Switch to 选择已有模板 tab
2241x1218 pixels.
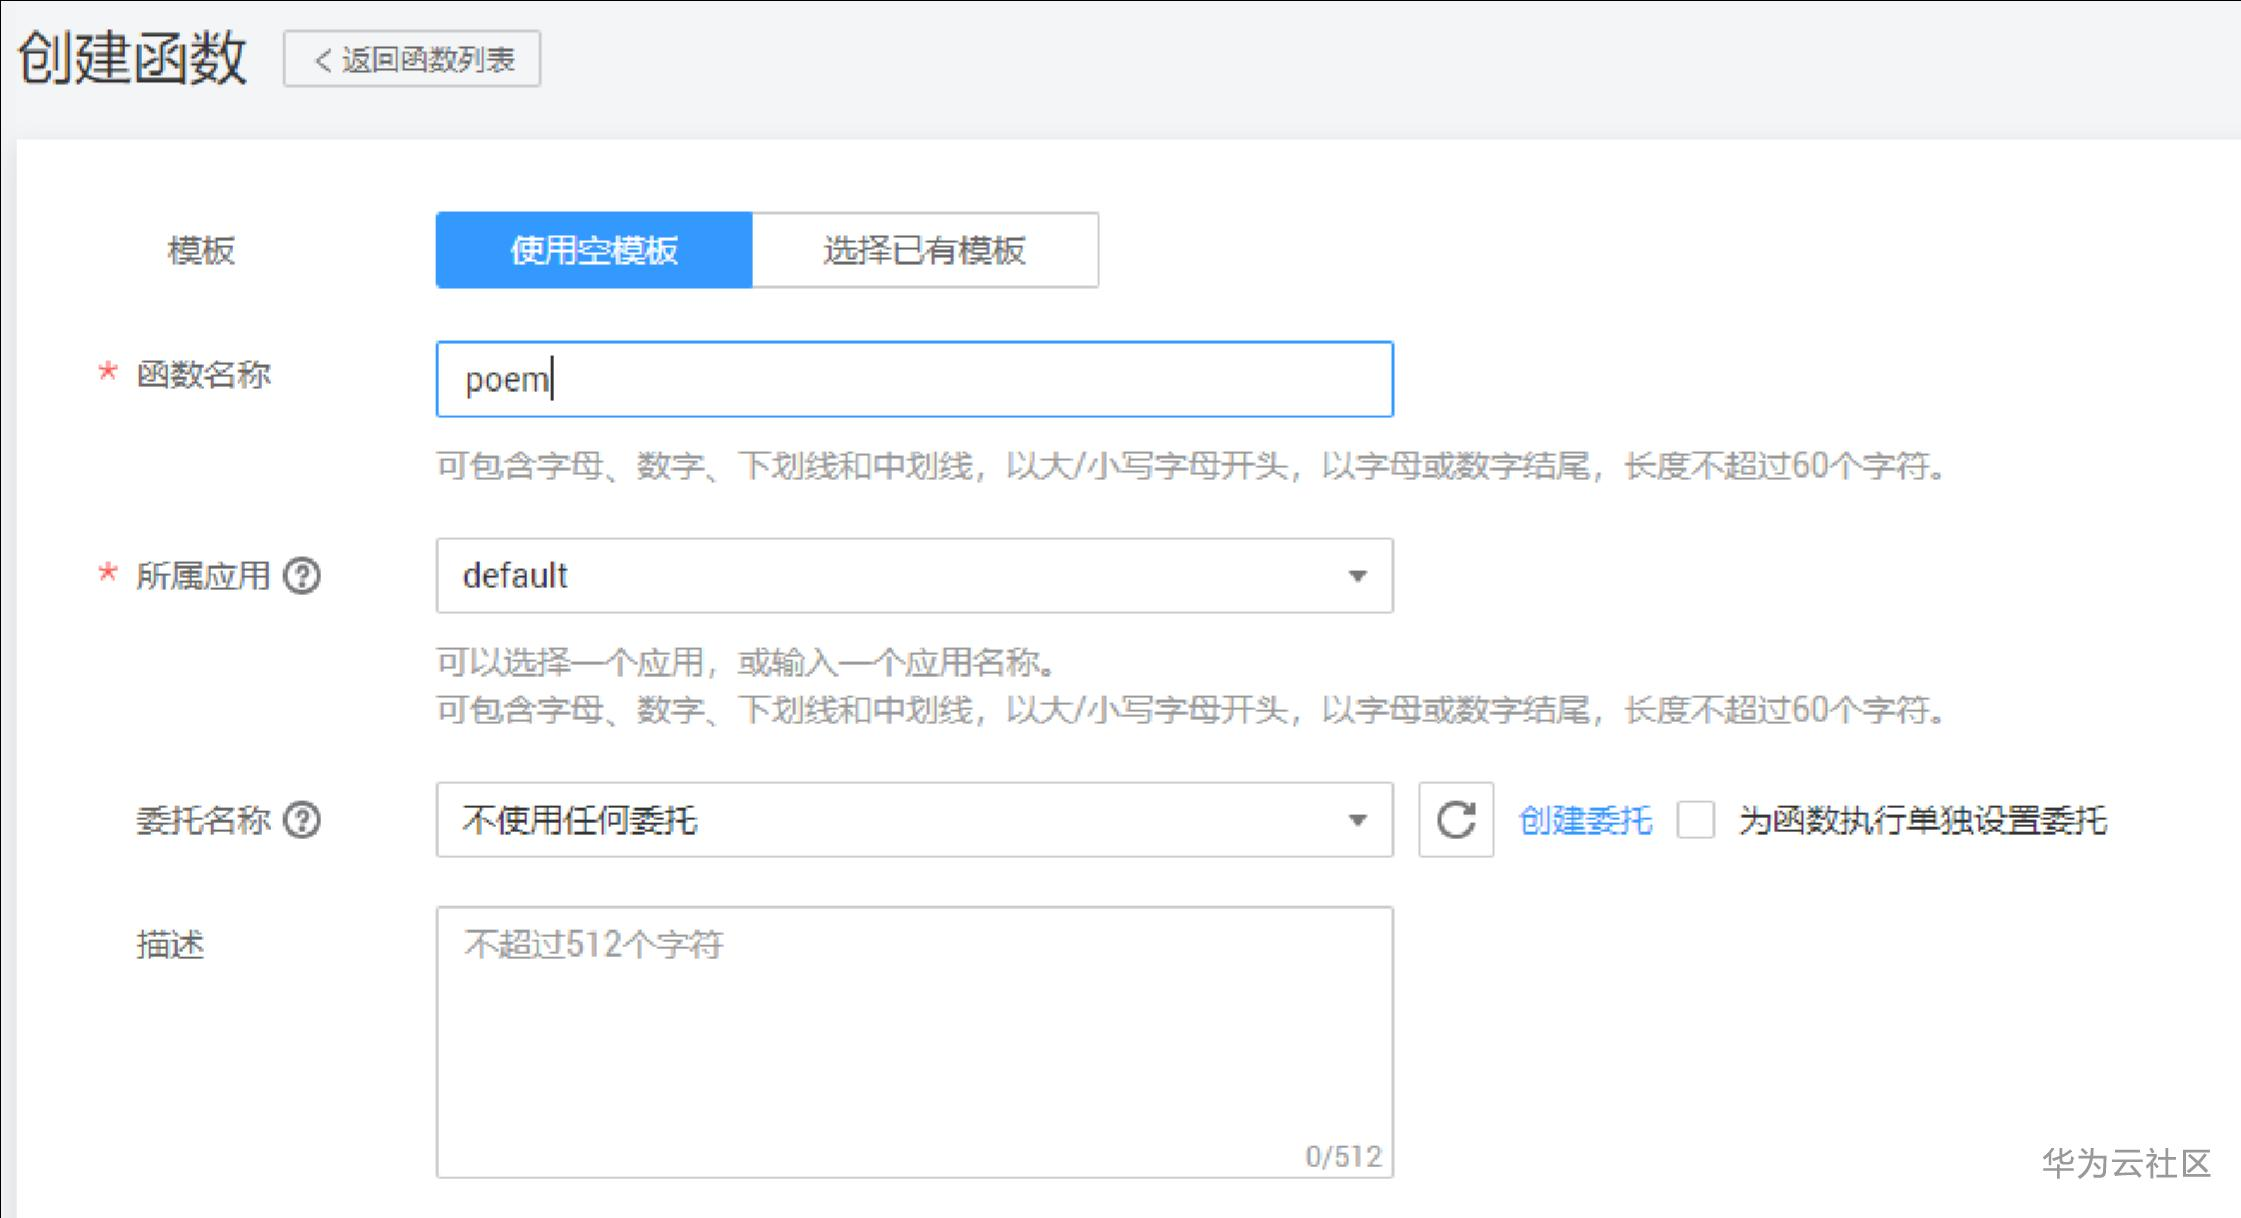[925, 250]
